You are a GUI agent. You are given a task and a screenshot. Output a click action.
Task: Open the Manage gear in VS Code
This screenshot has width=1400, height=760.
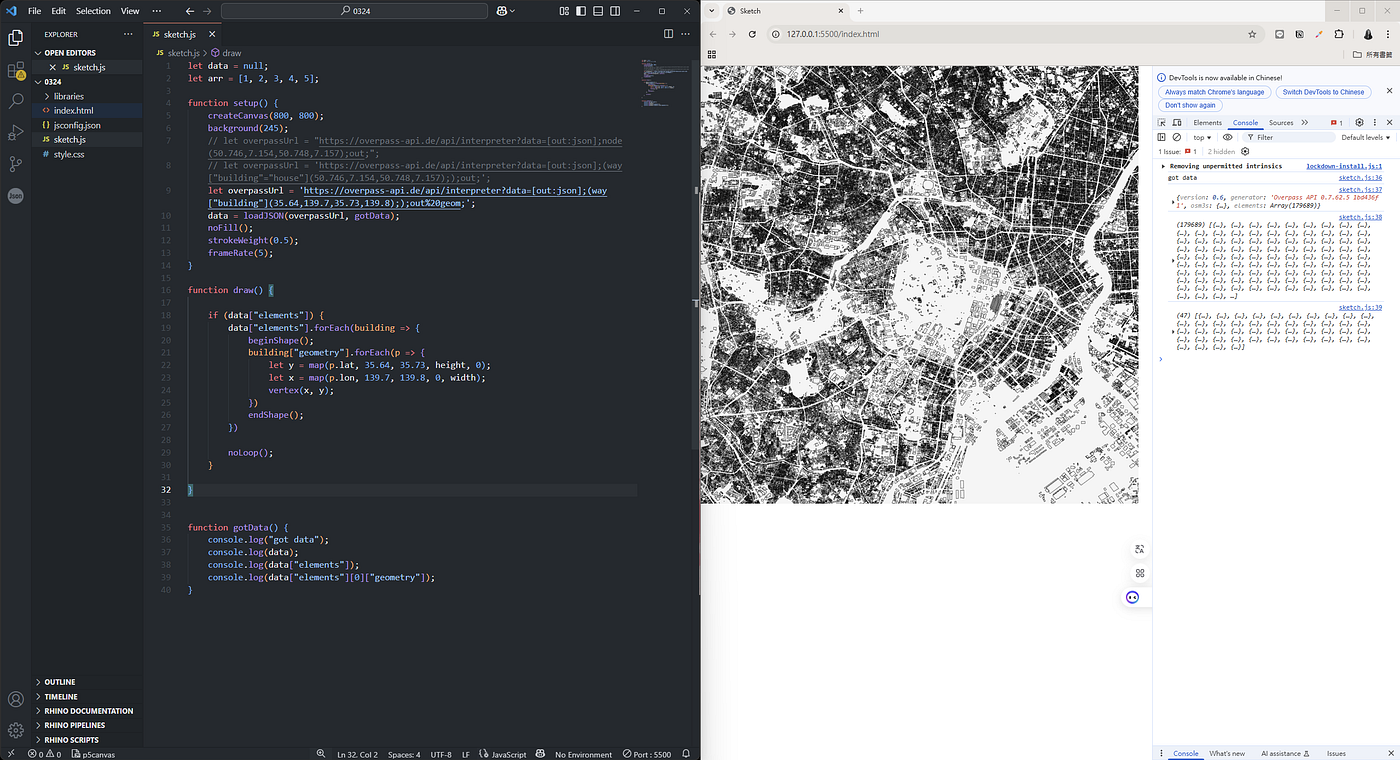tap(15, 730)
